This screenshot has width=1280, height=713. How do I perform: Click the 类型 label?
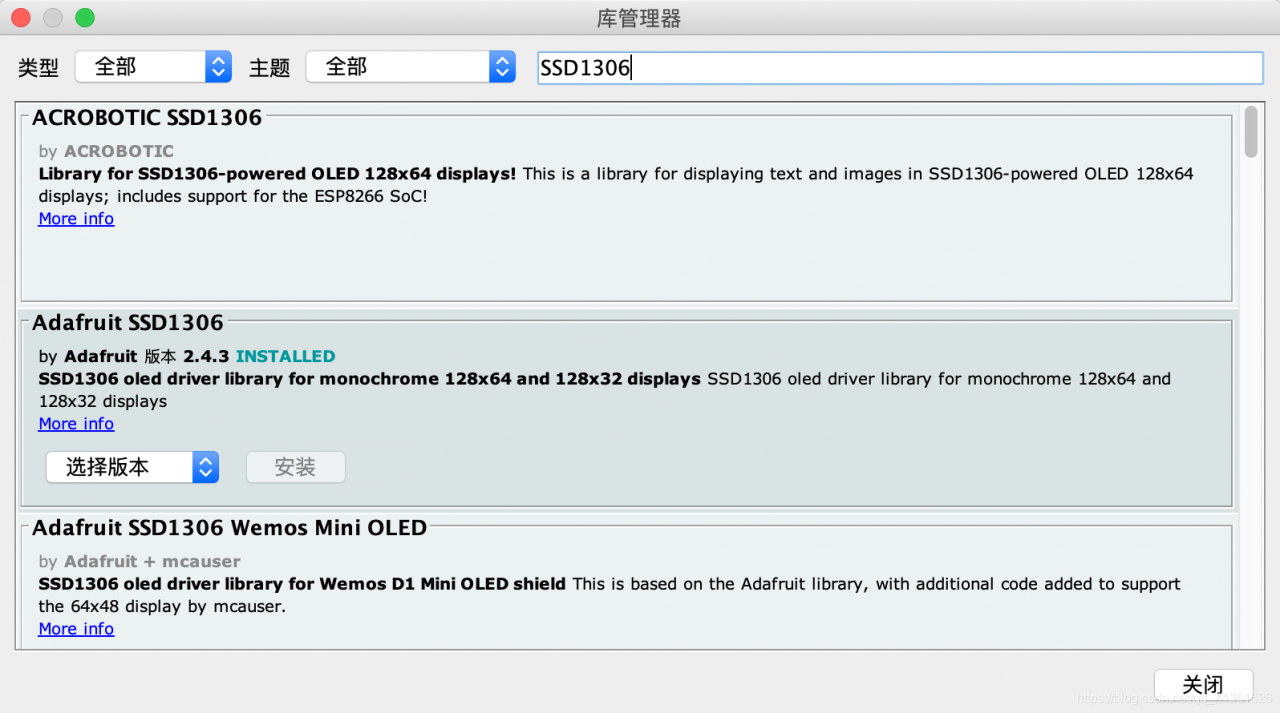point(39,68)
